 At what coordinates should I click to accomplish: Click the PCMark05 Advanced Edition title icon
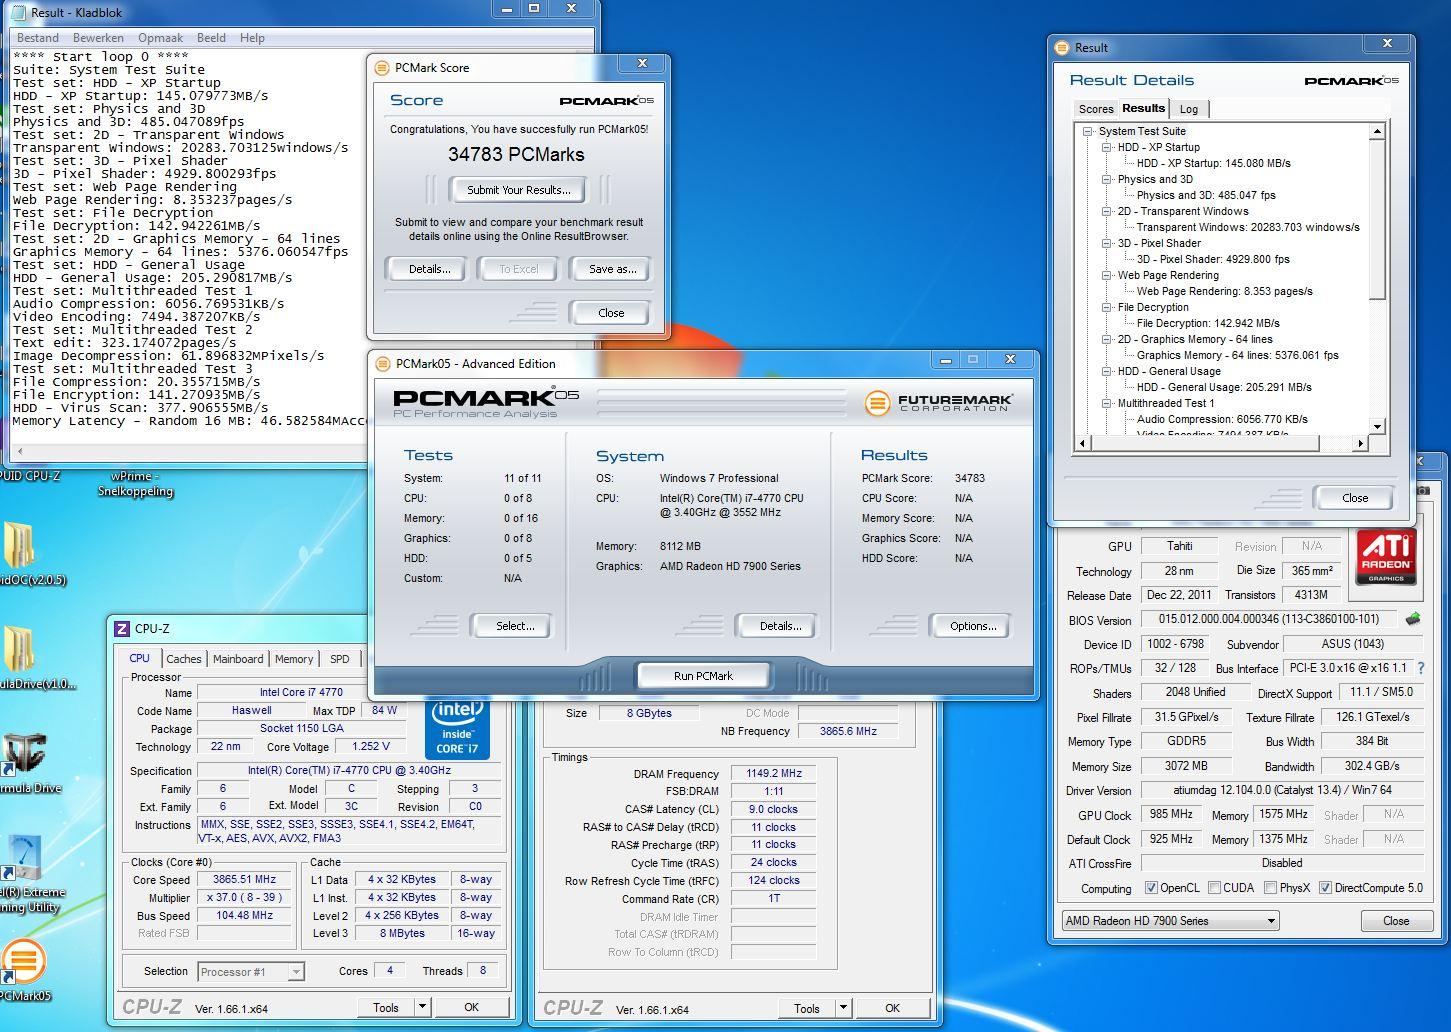[x=383, y=364]
